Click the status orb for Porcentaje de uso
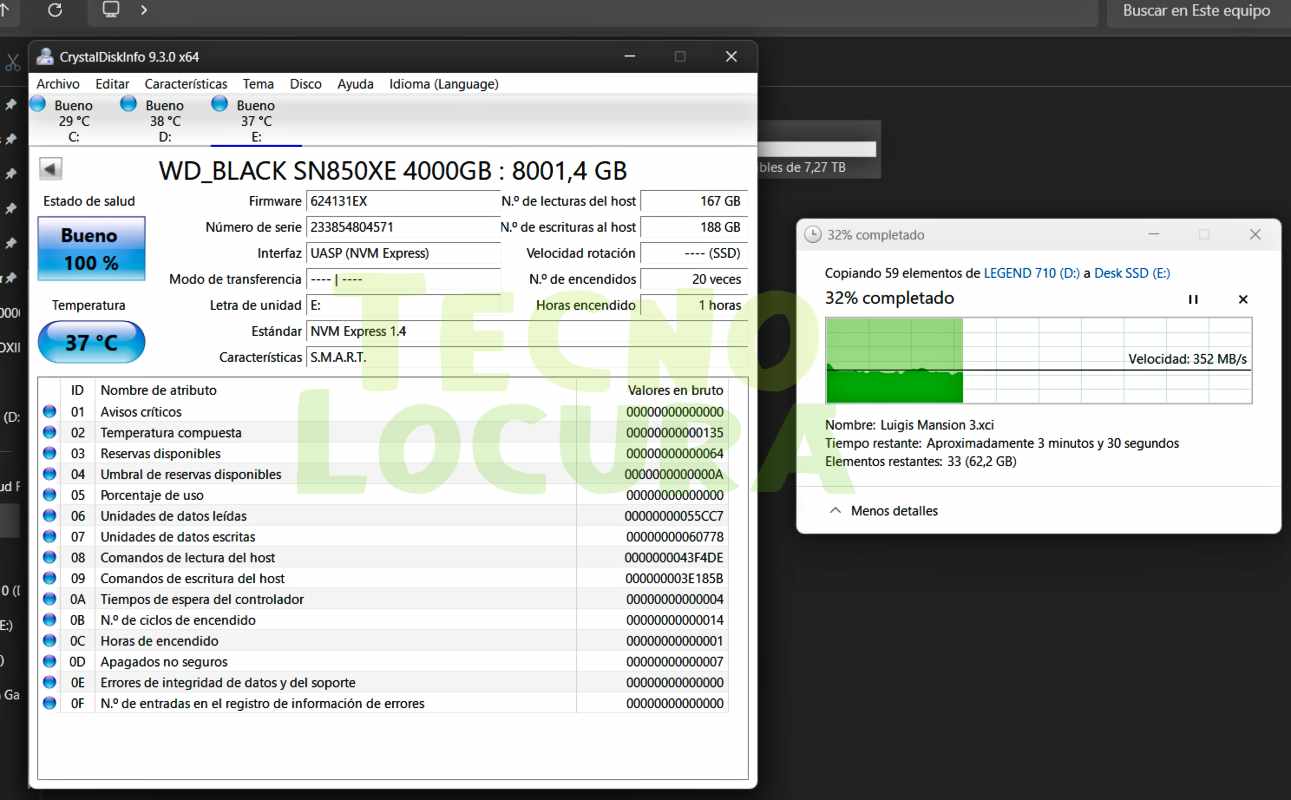The width and height of the screenshot is (1291, 800). pyautogui.click(x=49, y=495)
